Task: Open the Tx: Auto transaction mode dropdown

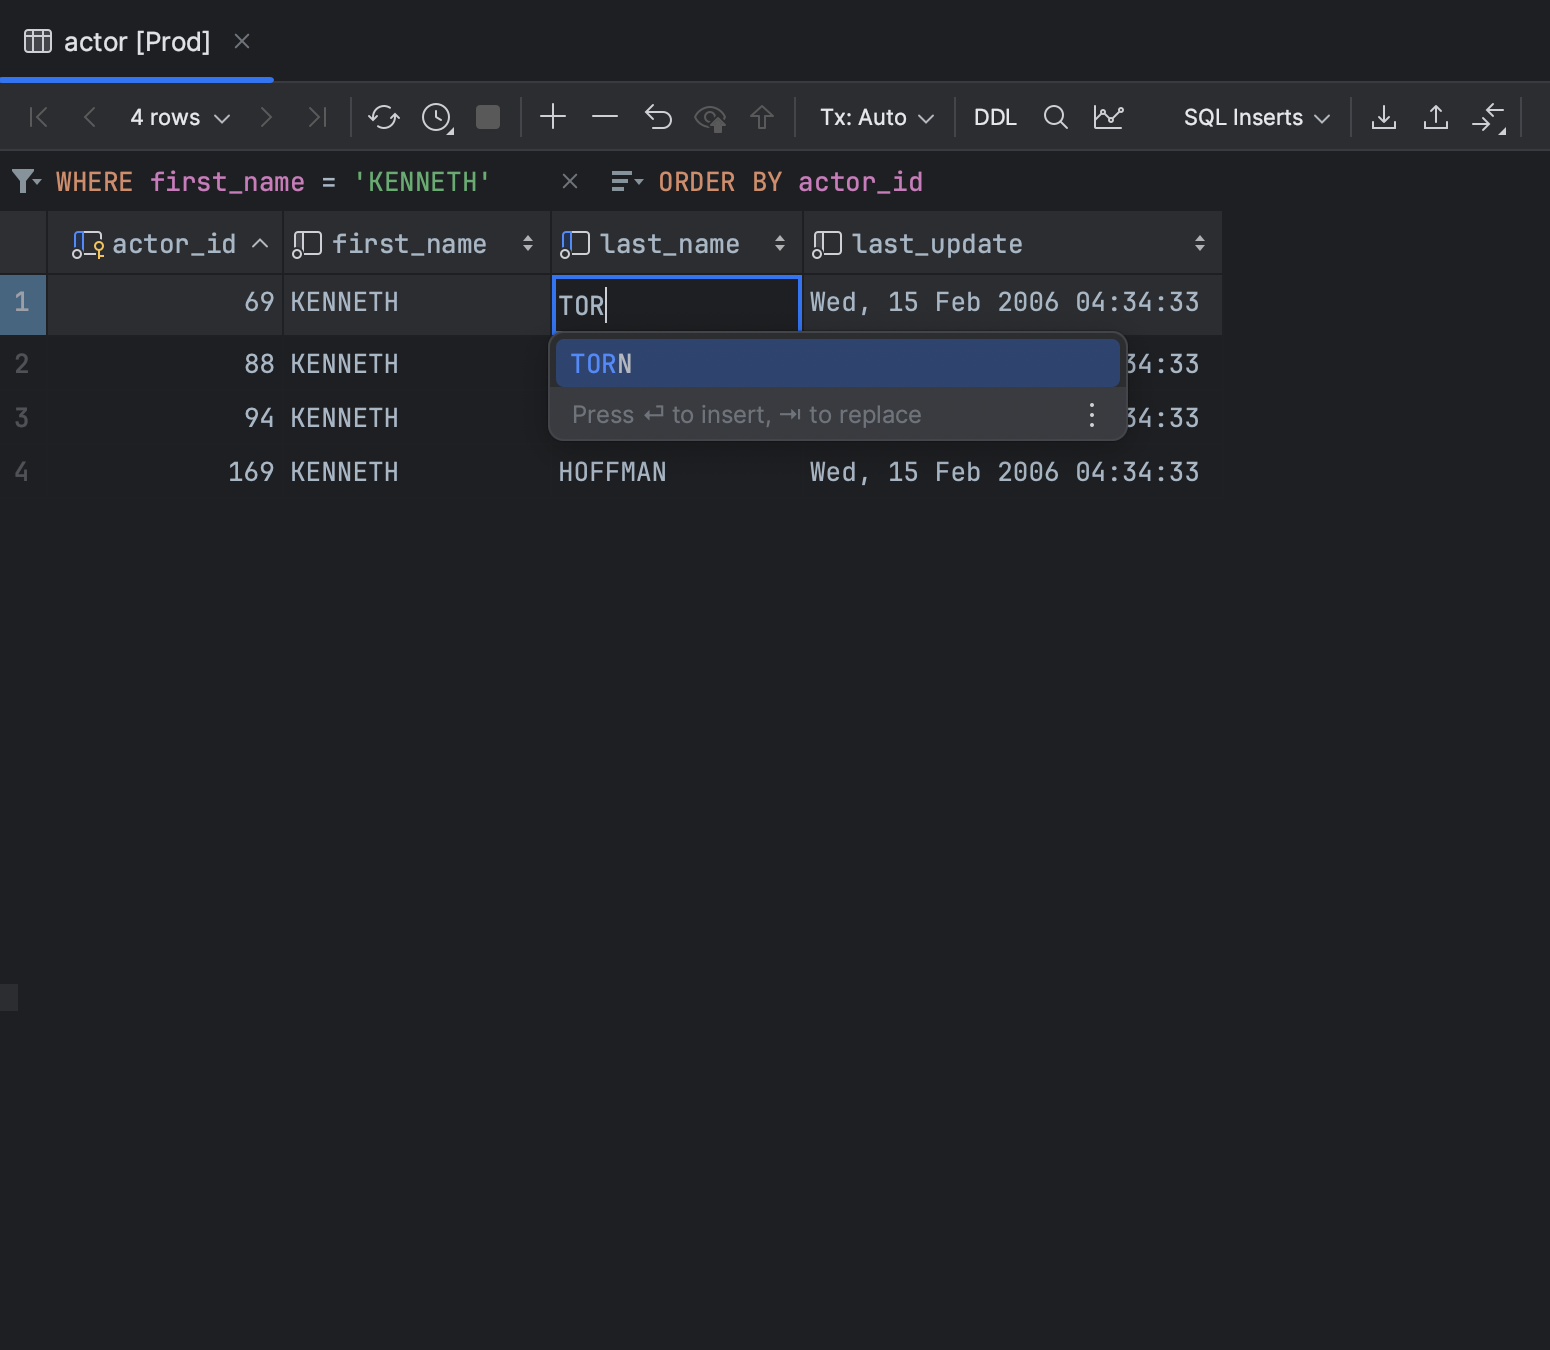Action: pos(875,117)
